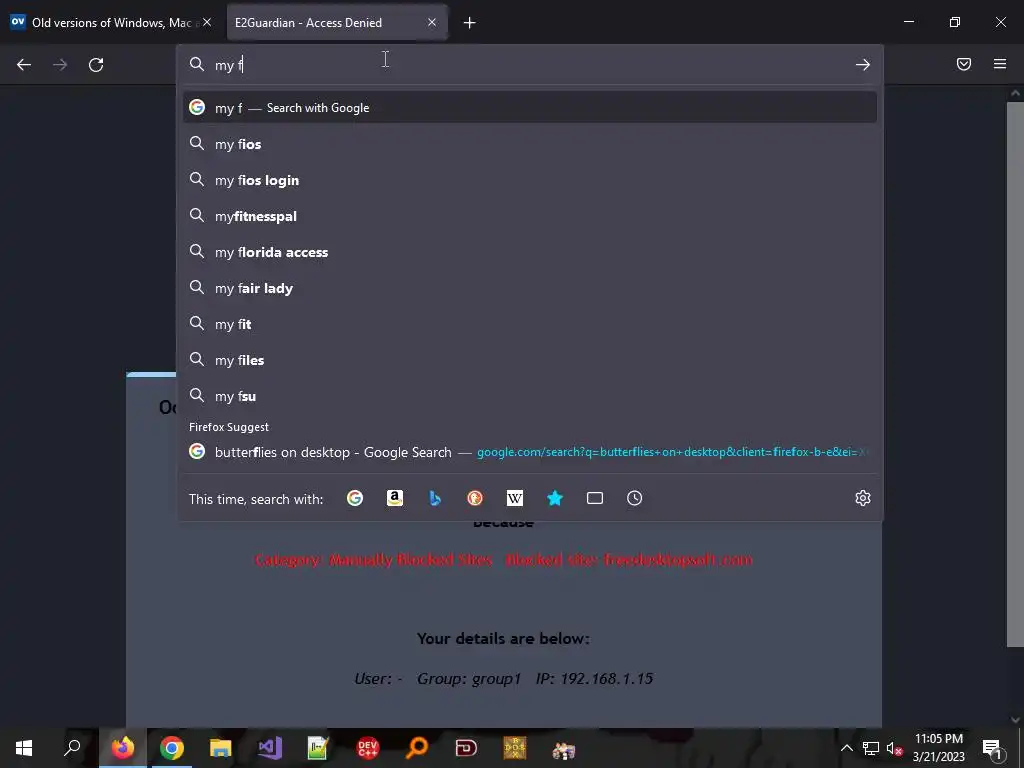1024x768 pixels.
Task: Open the Save to Pocket icon
Action: 964,64
